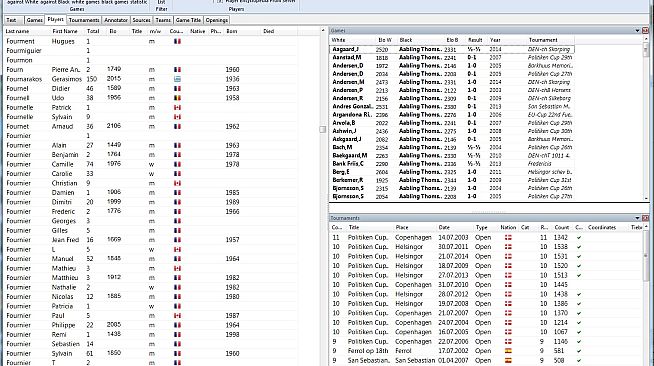654x366 pixels.
Task: Open the Game Title tab
Action: click(188, 20)
